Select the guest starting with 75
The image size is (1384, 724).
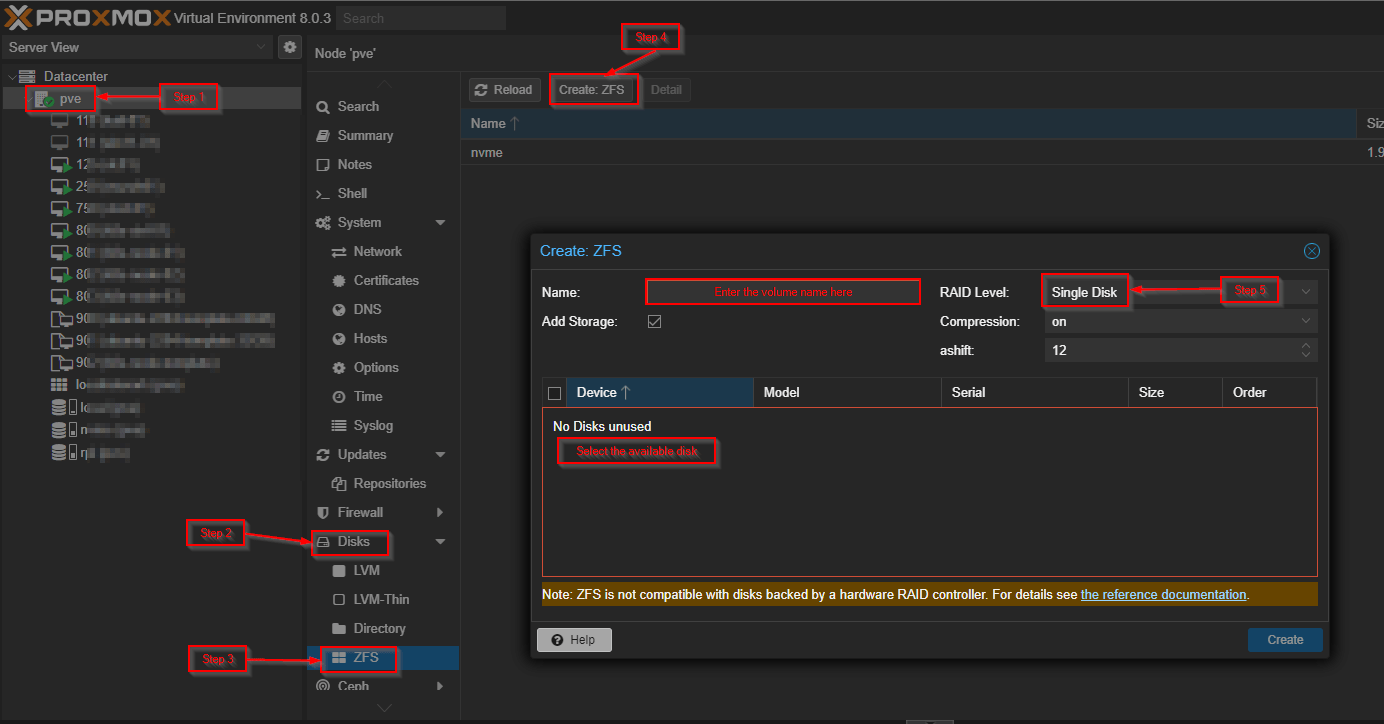click(102, 208)
